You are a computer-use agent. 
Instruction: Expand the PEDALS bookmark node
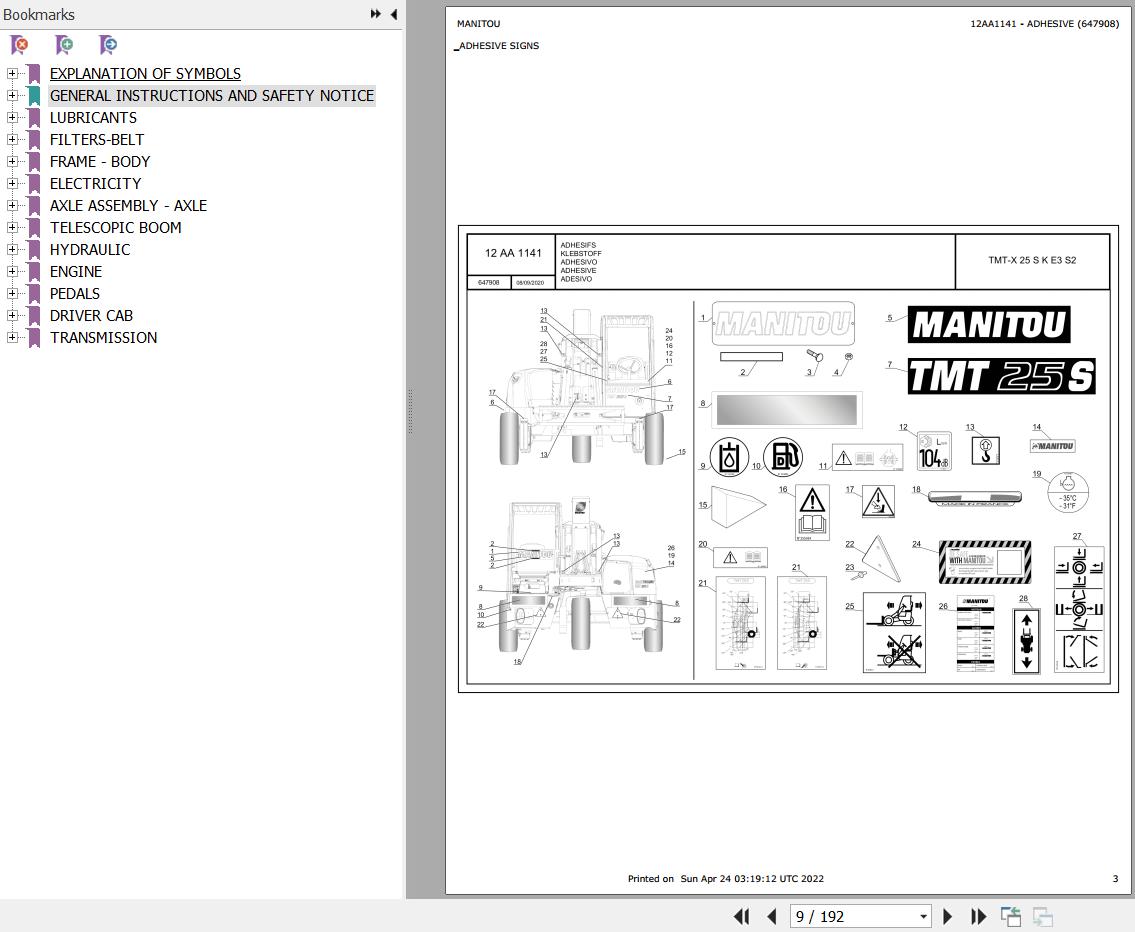point(12,294)
